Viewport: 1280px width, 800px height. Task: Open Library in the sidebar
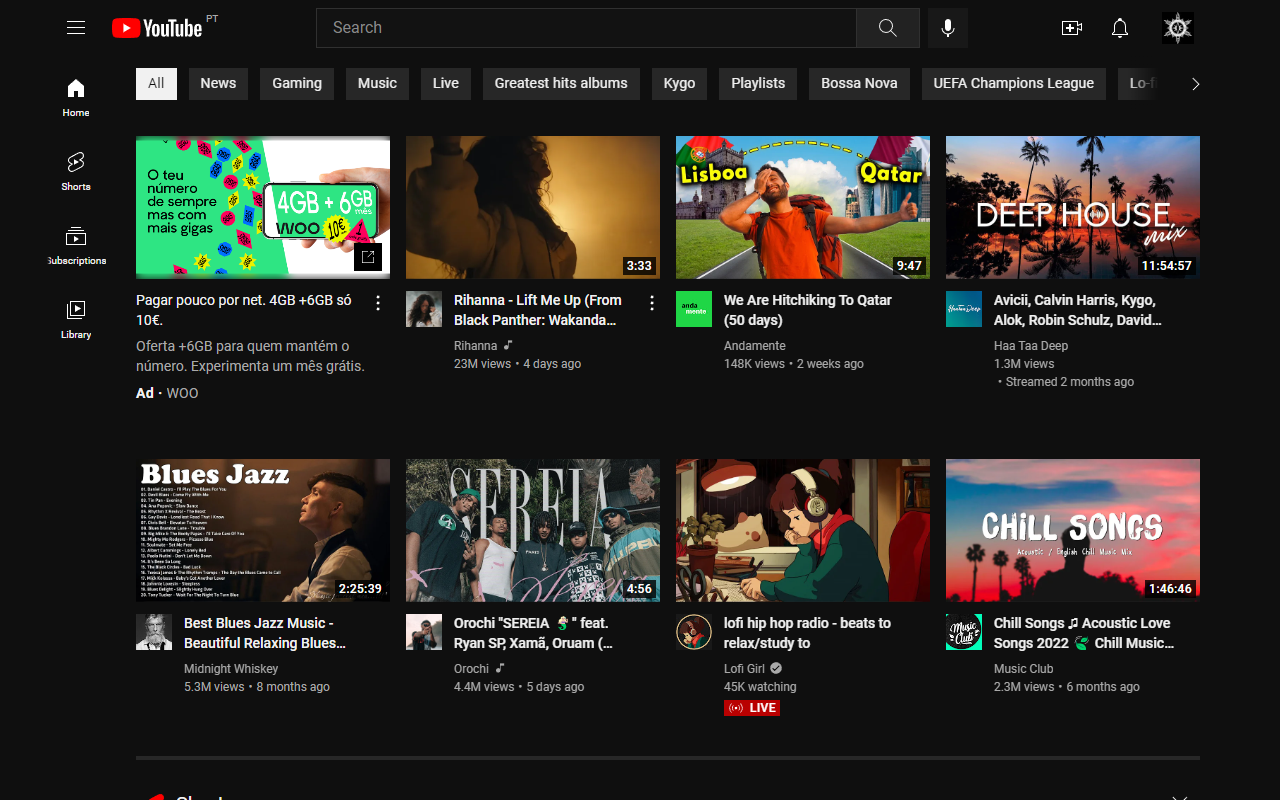pos(76,318)
